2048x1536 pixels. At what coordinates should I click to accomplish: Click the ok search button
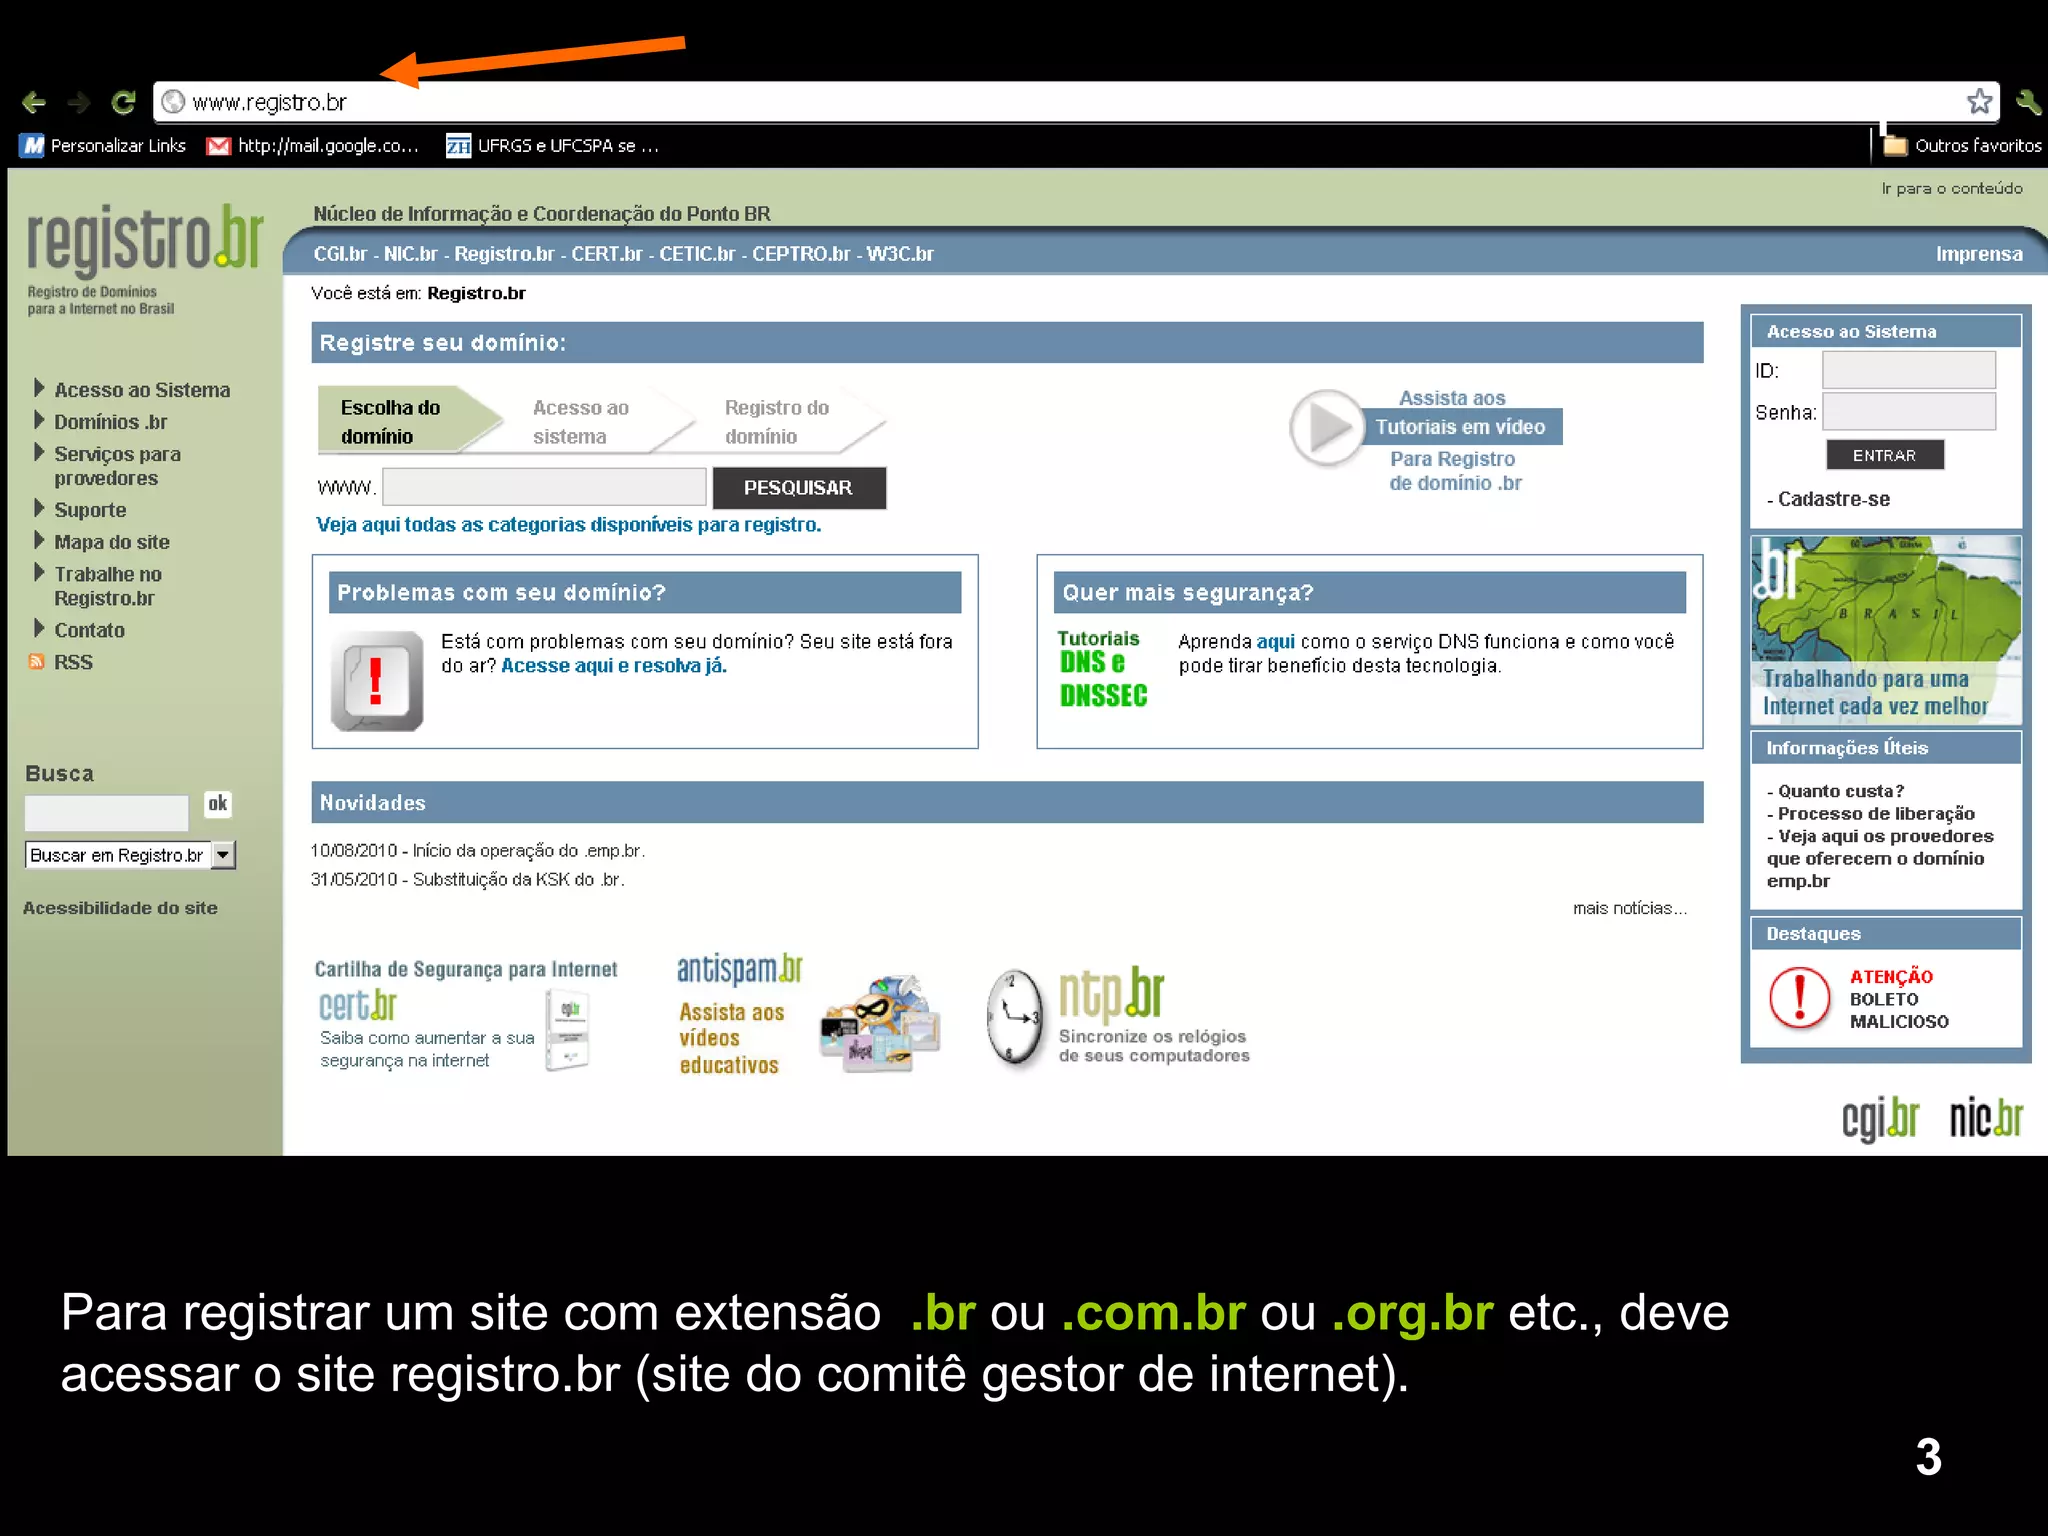pos(218,804)
